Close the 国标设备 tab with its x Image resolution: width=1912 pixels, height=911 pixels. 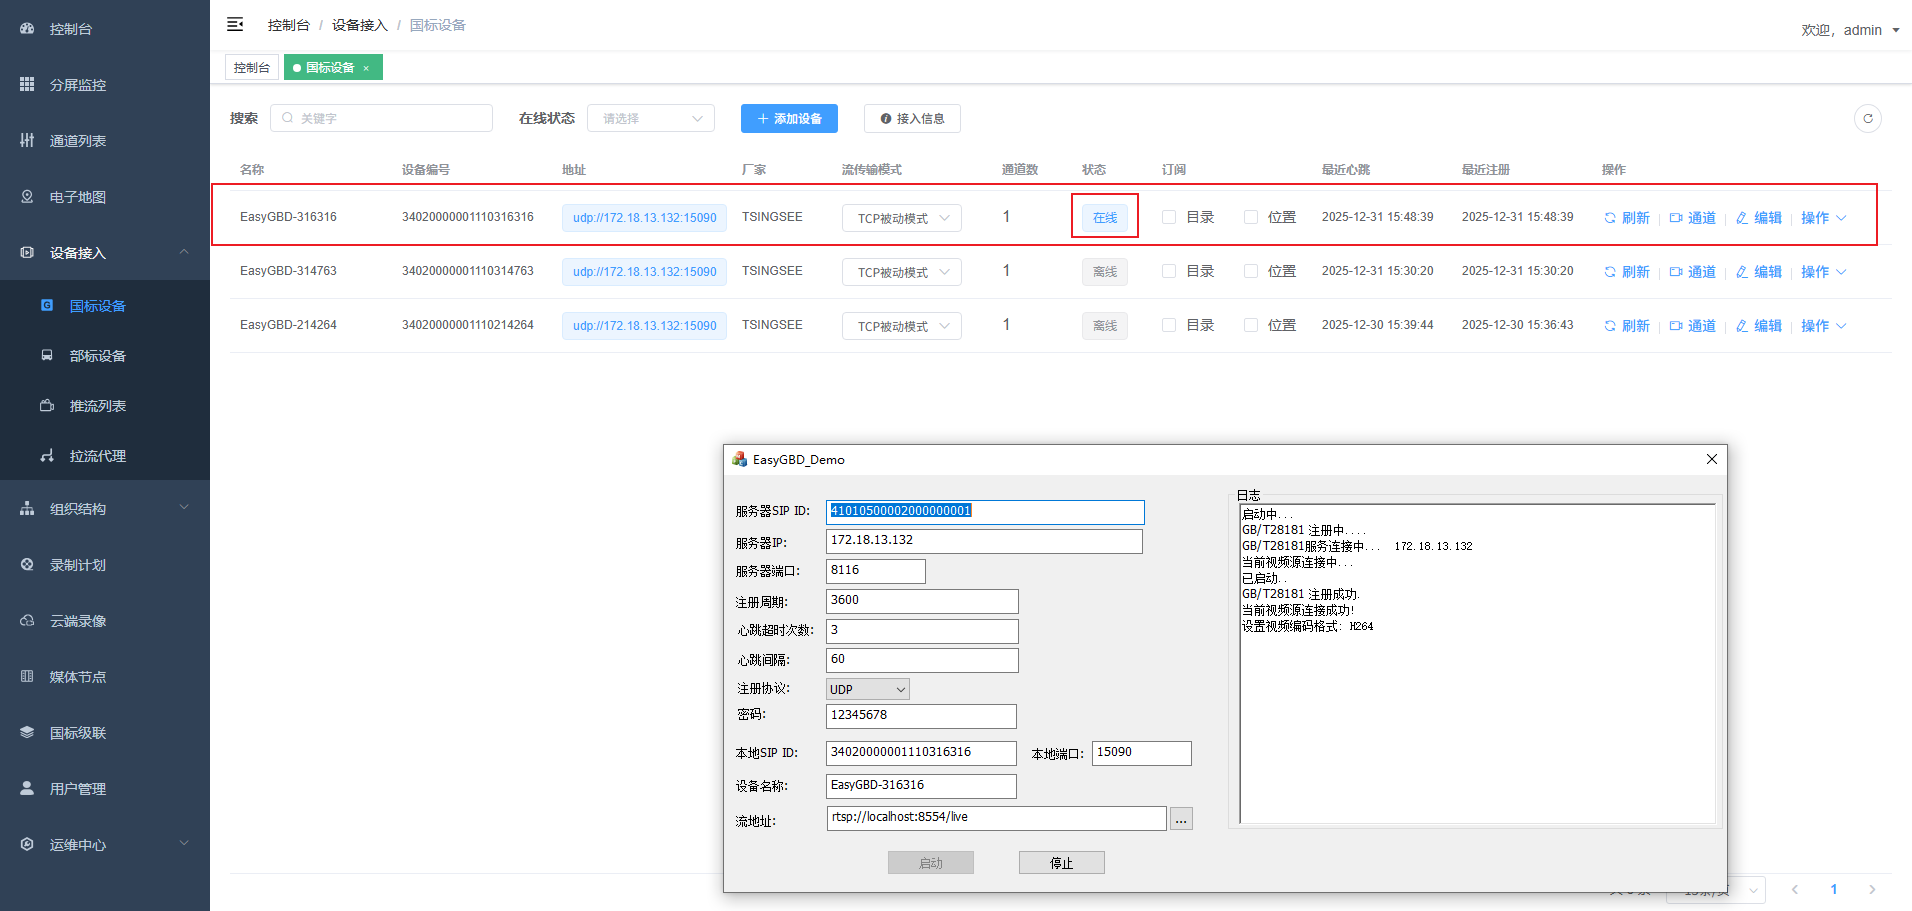(366, 68)
